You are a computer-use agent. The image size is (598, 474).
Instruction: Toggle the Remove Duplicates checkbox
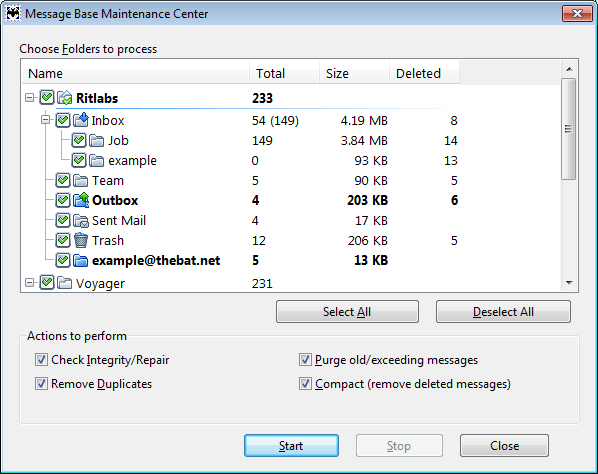point(41,384)
